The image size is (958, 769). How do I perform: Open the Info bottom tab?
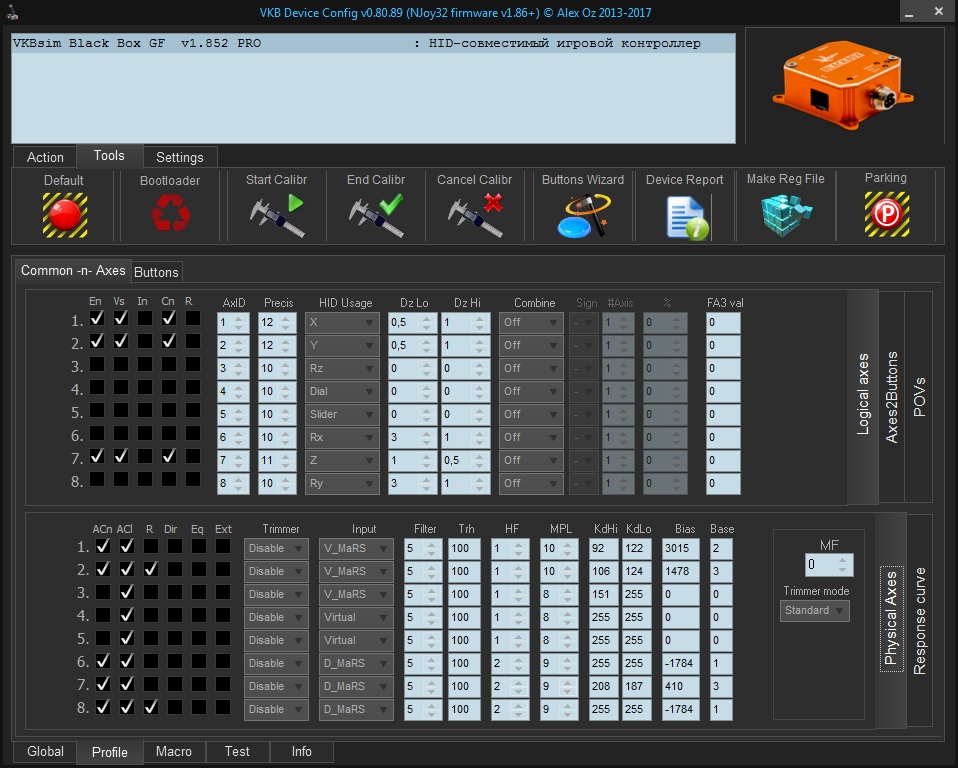[301, 751]
